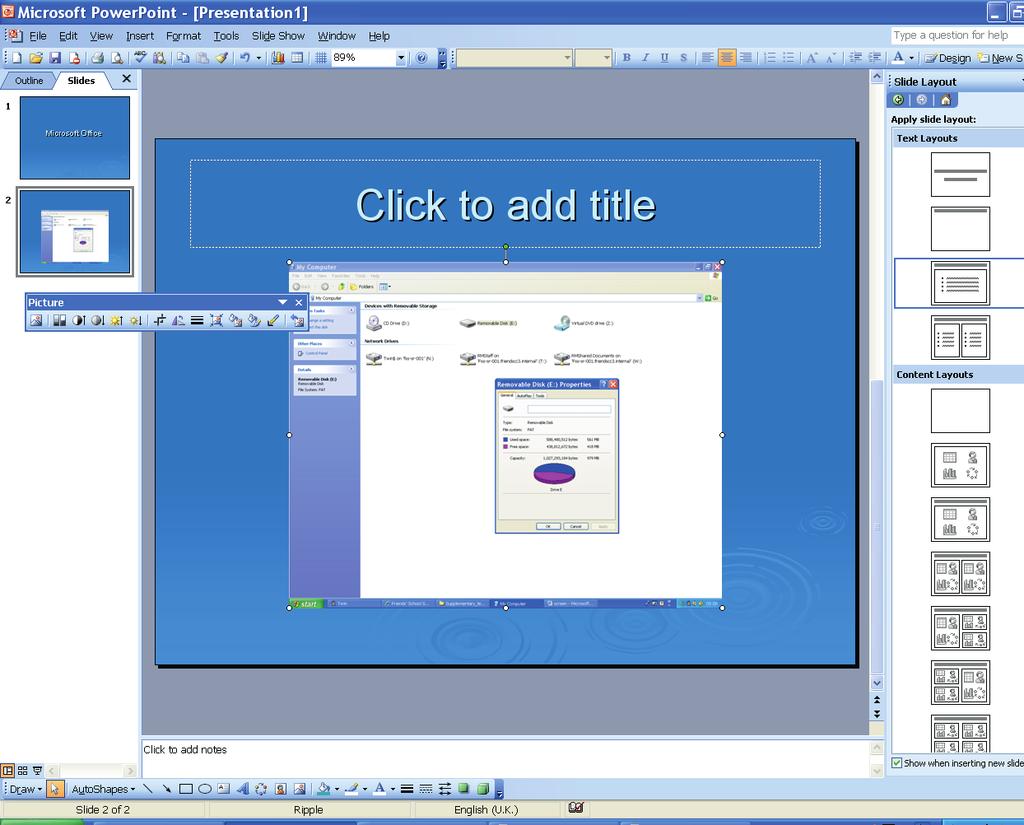Toggle Italic formatting
1024x825 pixels.
[646, 58]
